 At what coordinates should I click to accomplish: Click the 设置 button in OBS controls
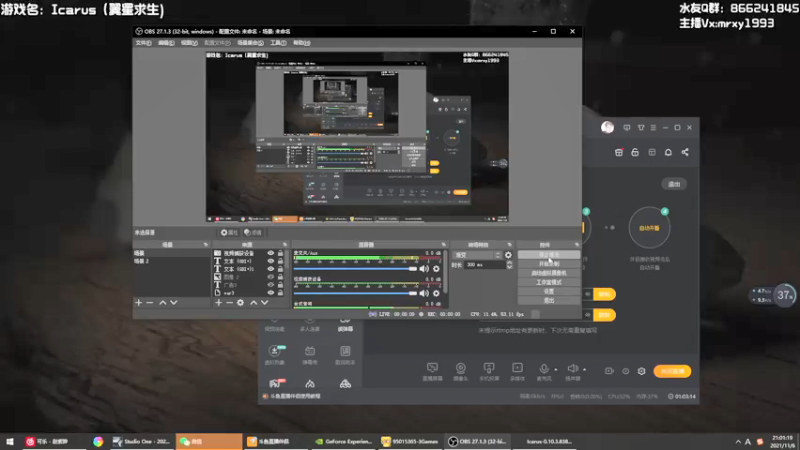[x=549, y=291]
